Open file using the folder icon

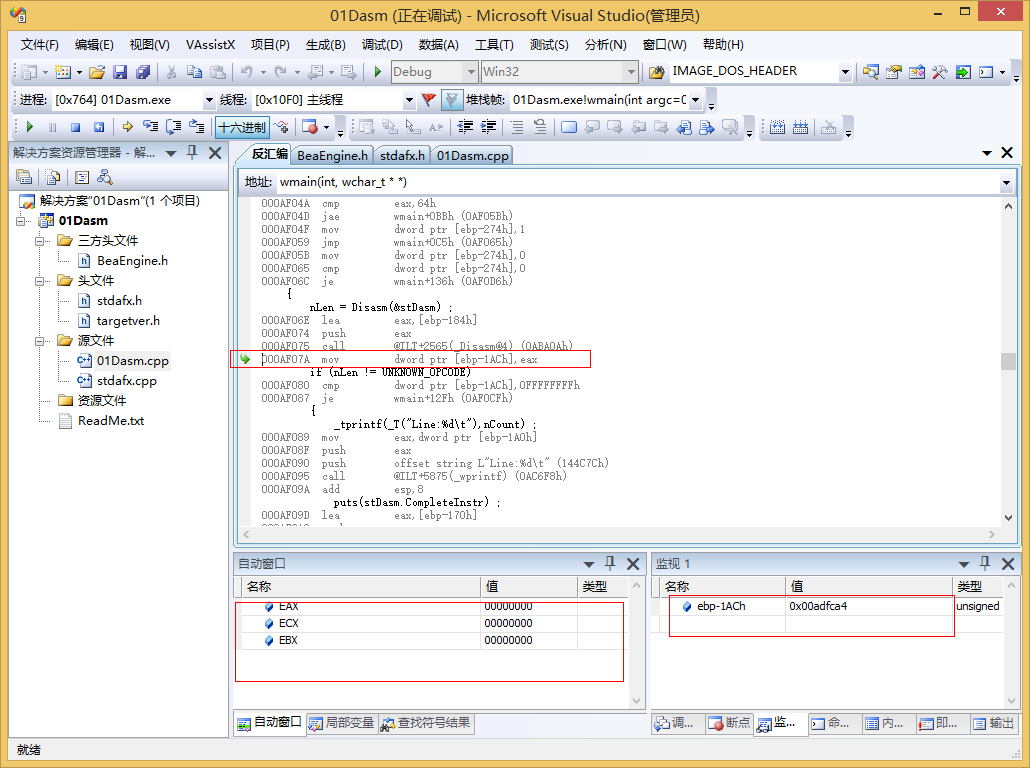(x=97, y=72)
